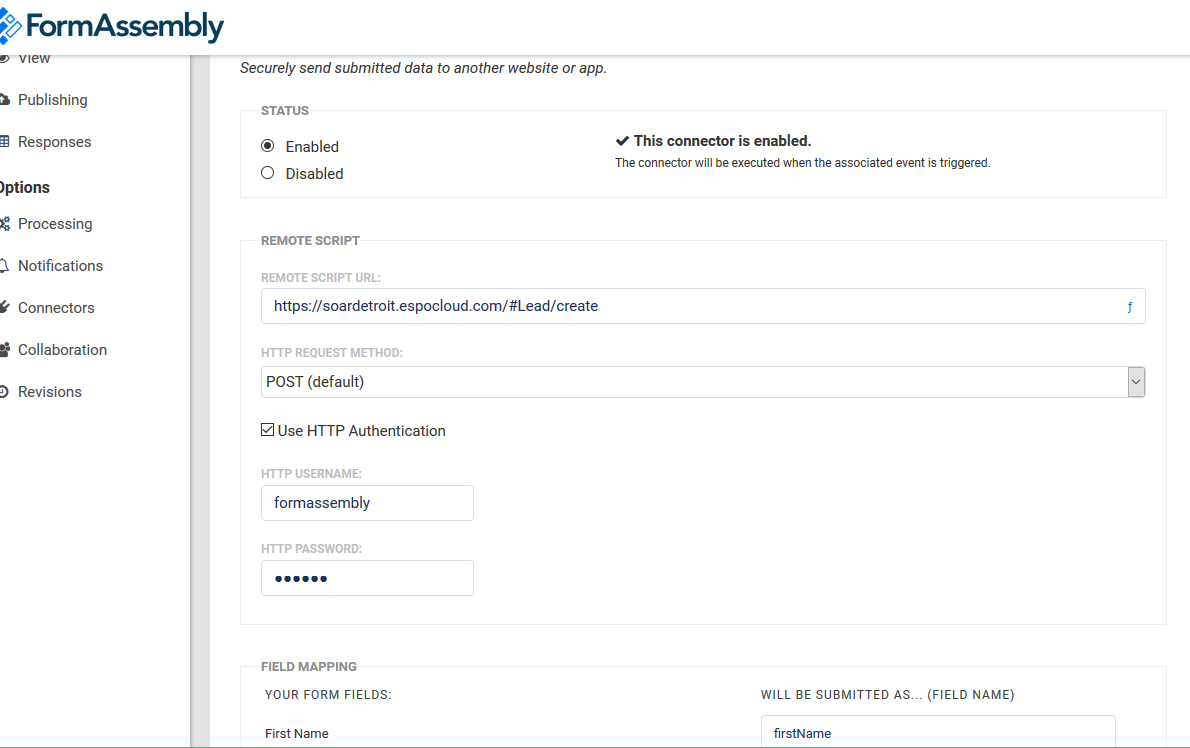The height and width of the screenshot is (748, 1190).
Task: Open the HTTP Request Method dropdown
Action: tap(690, 382)
